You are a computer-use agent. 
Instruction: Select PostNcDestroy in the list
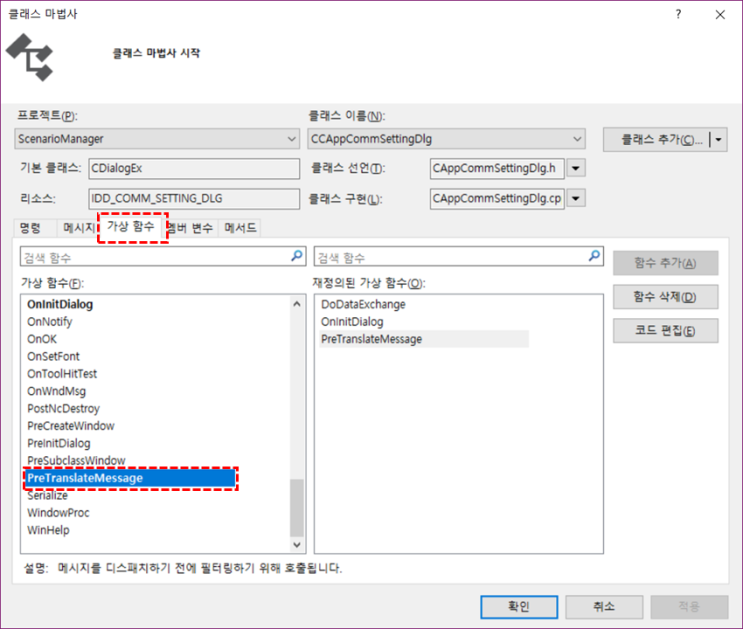point(63,409)
